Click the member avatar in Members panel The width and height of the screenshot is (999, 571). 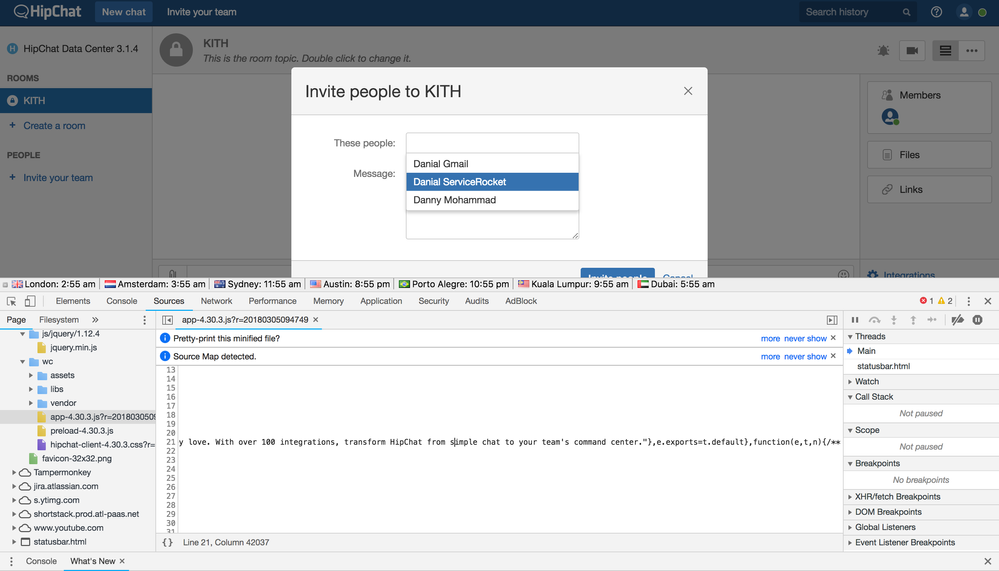890,117
